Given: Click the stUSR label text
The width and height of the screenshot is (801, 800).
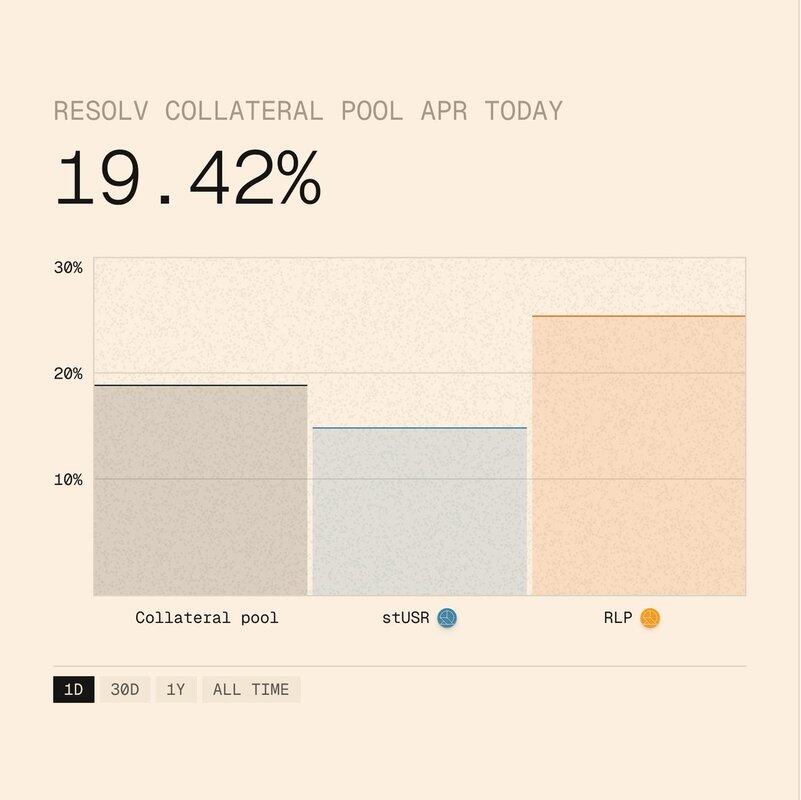Looking at the screenshot, I should [x=405, y=618].
